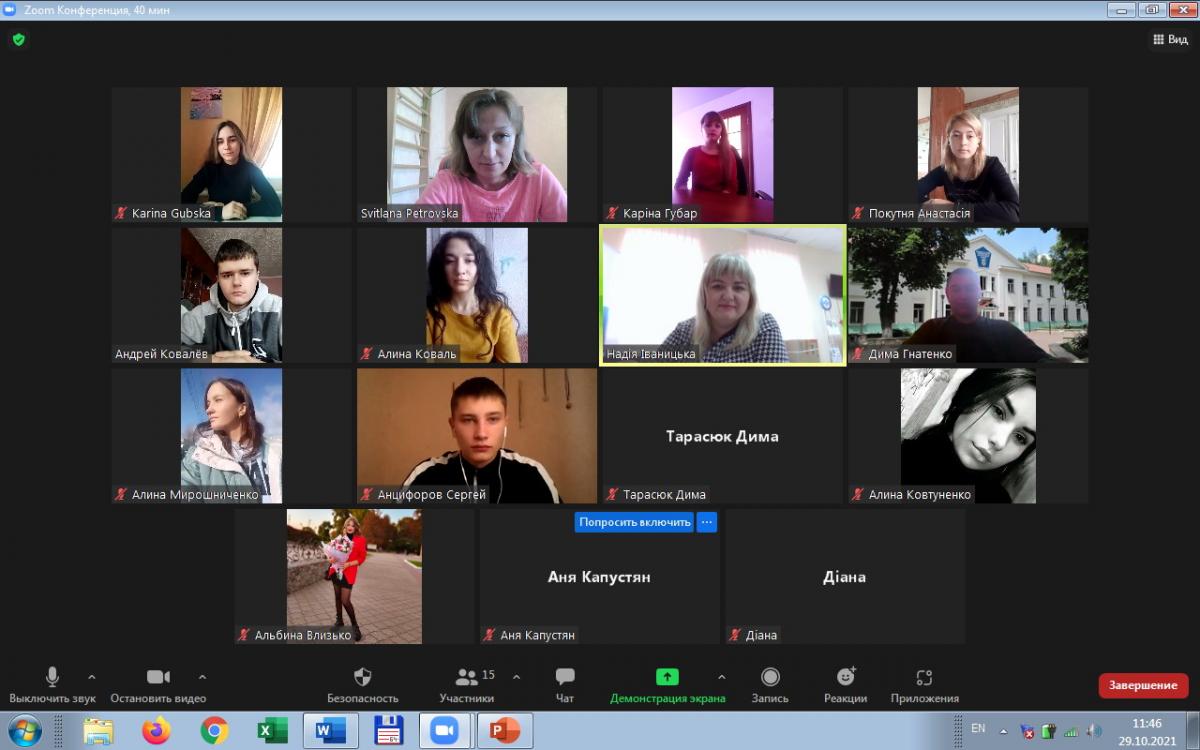Switch to Zoom taskbar button
Image resolution: width=1200 pixels, height=750 pixels.
(446, 731)
